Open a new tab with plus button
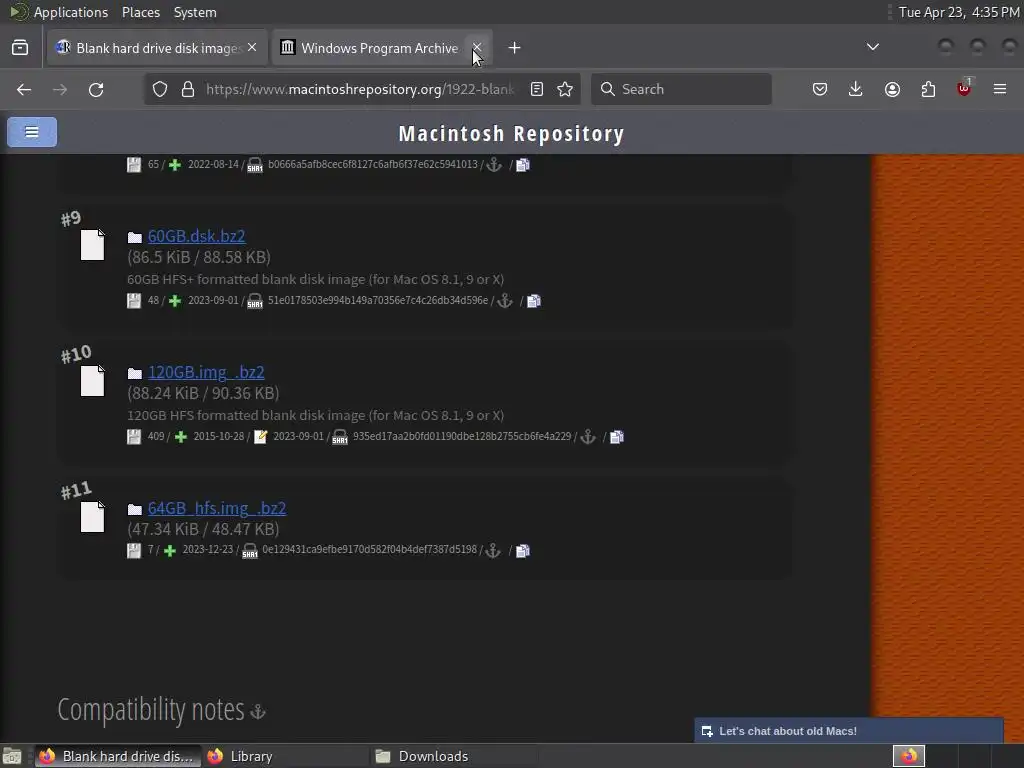1024x768 pixels. point(515,48)
